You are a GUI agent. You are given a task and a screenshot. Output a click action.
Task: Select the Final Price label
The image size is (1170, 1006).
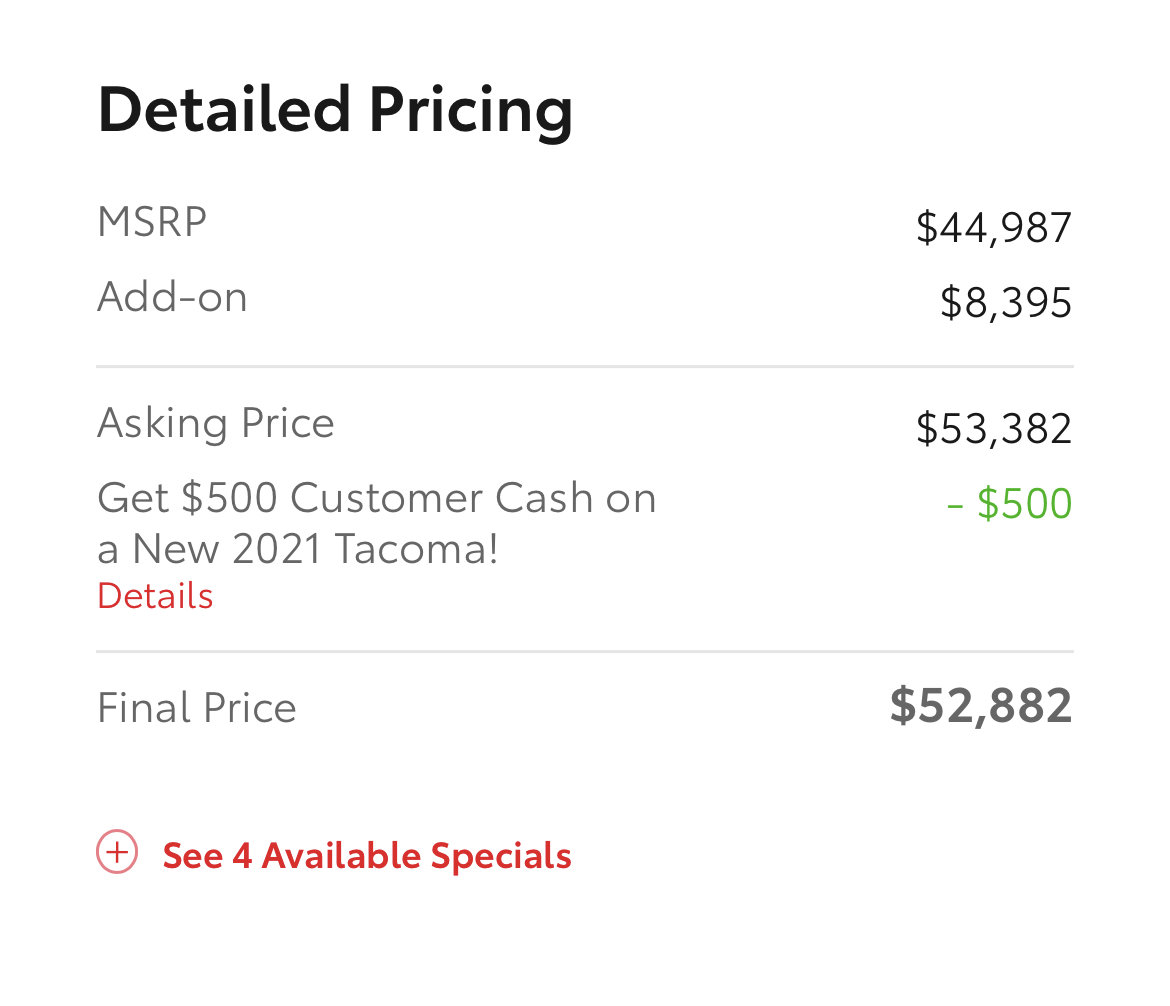[197, 707]
